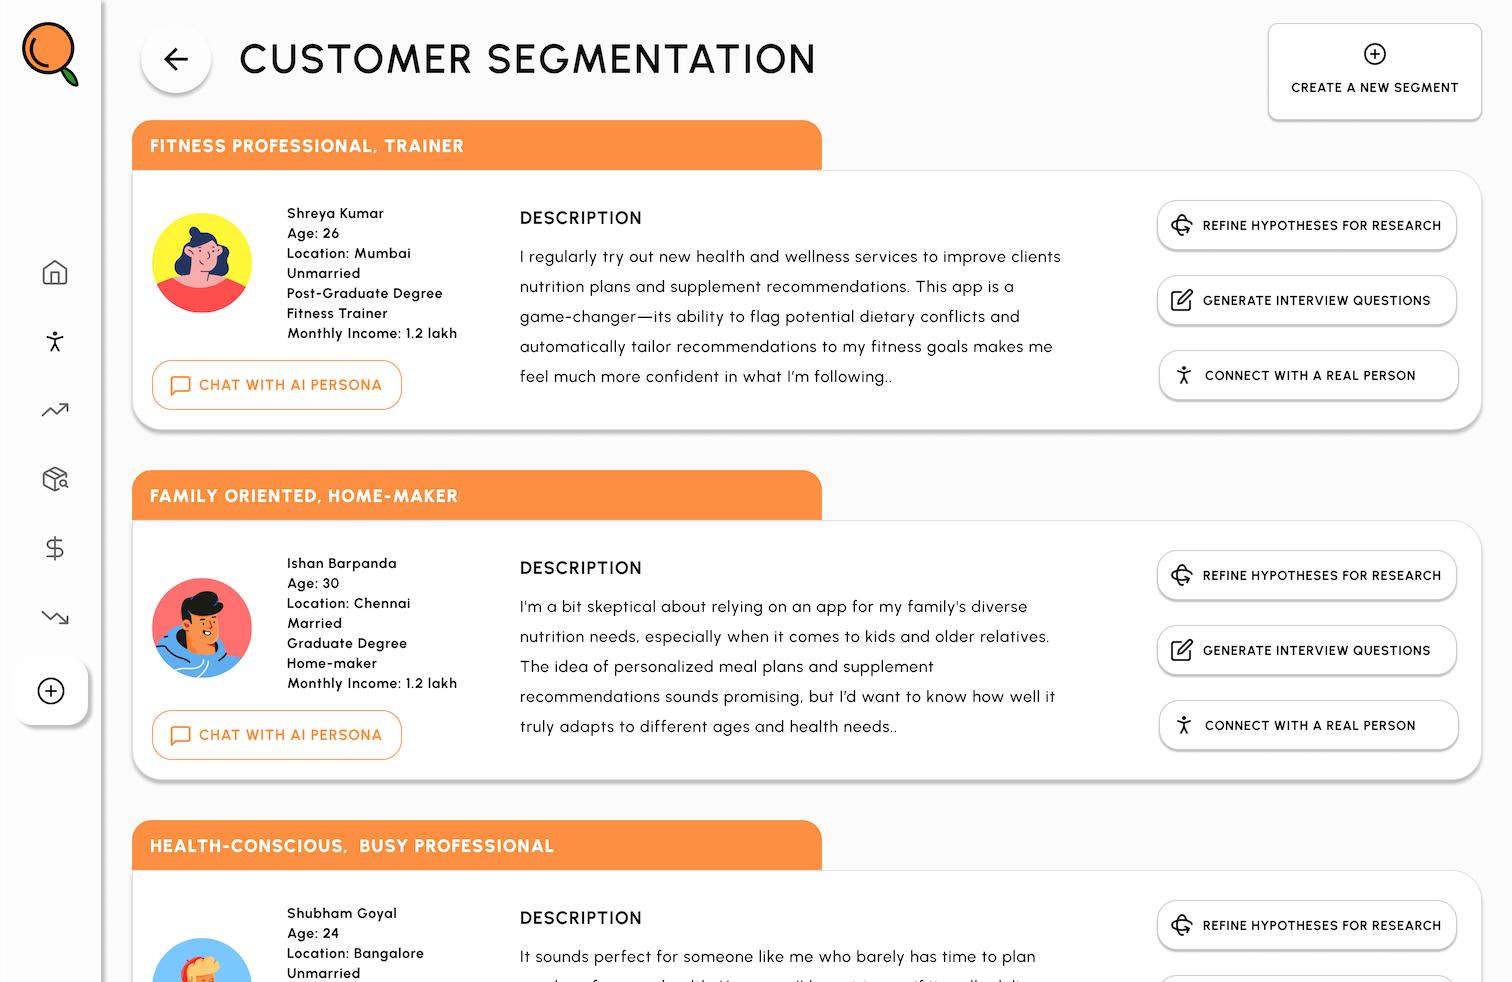Click the package search sidebar icon
Viewport: 1512px width, 982px height.
pos(55,479)
